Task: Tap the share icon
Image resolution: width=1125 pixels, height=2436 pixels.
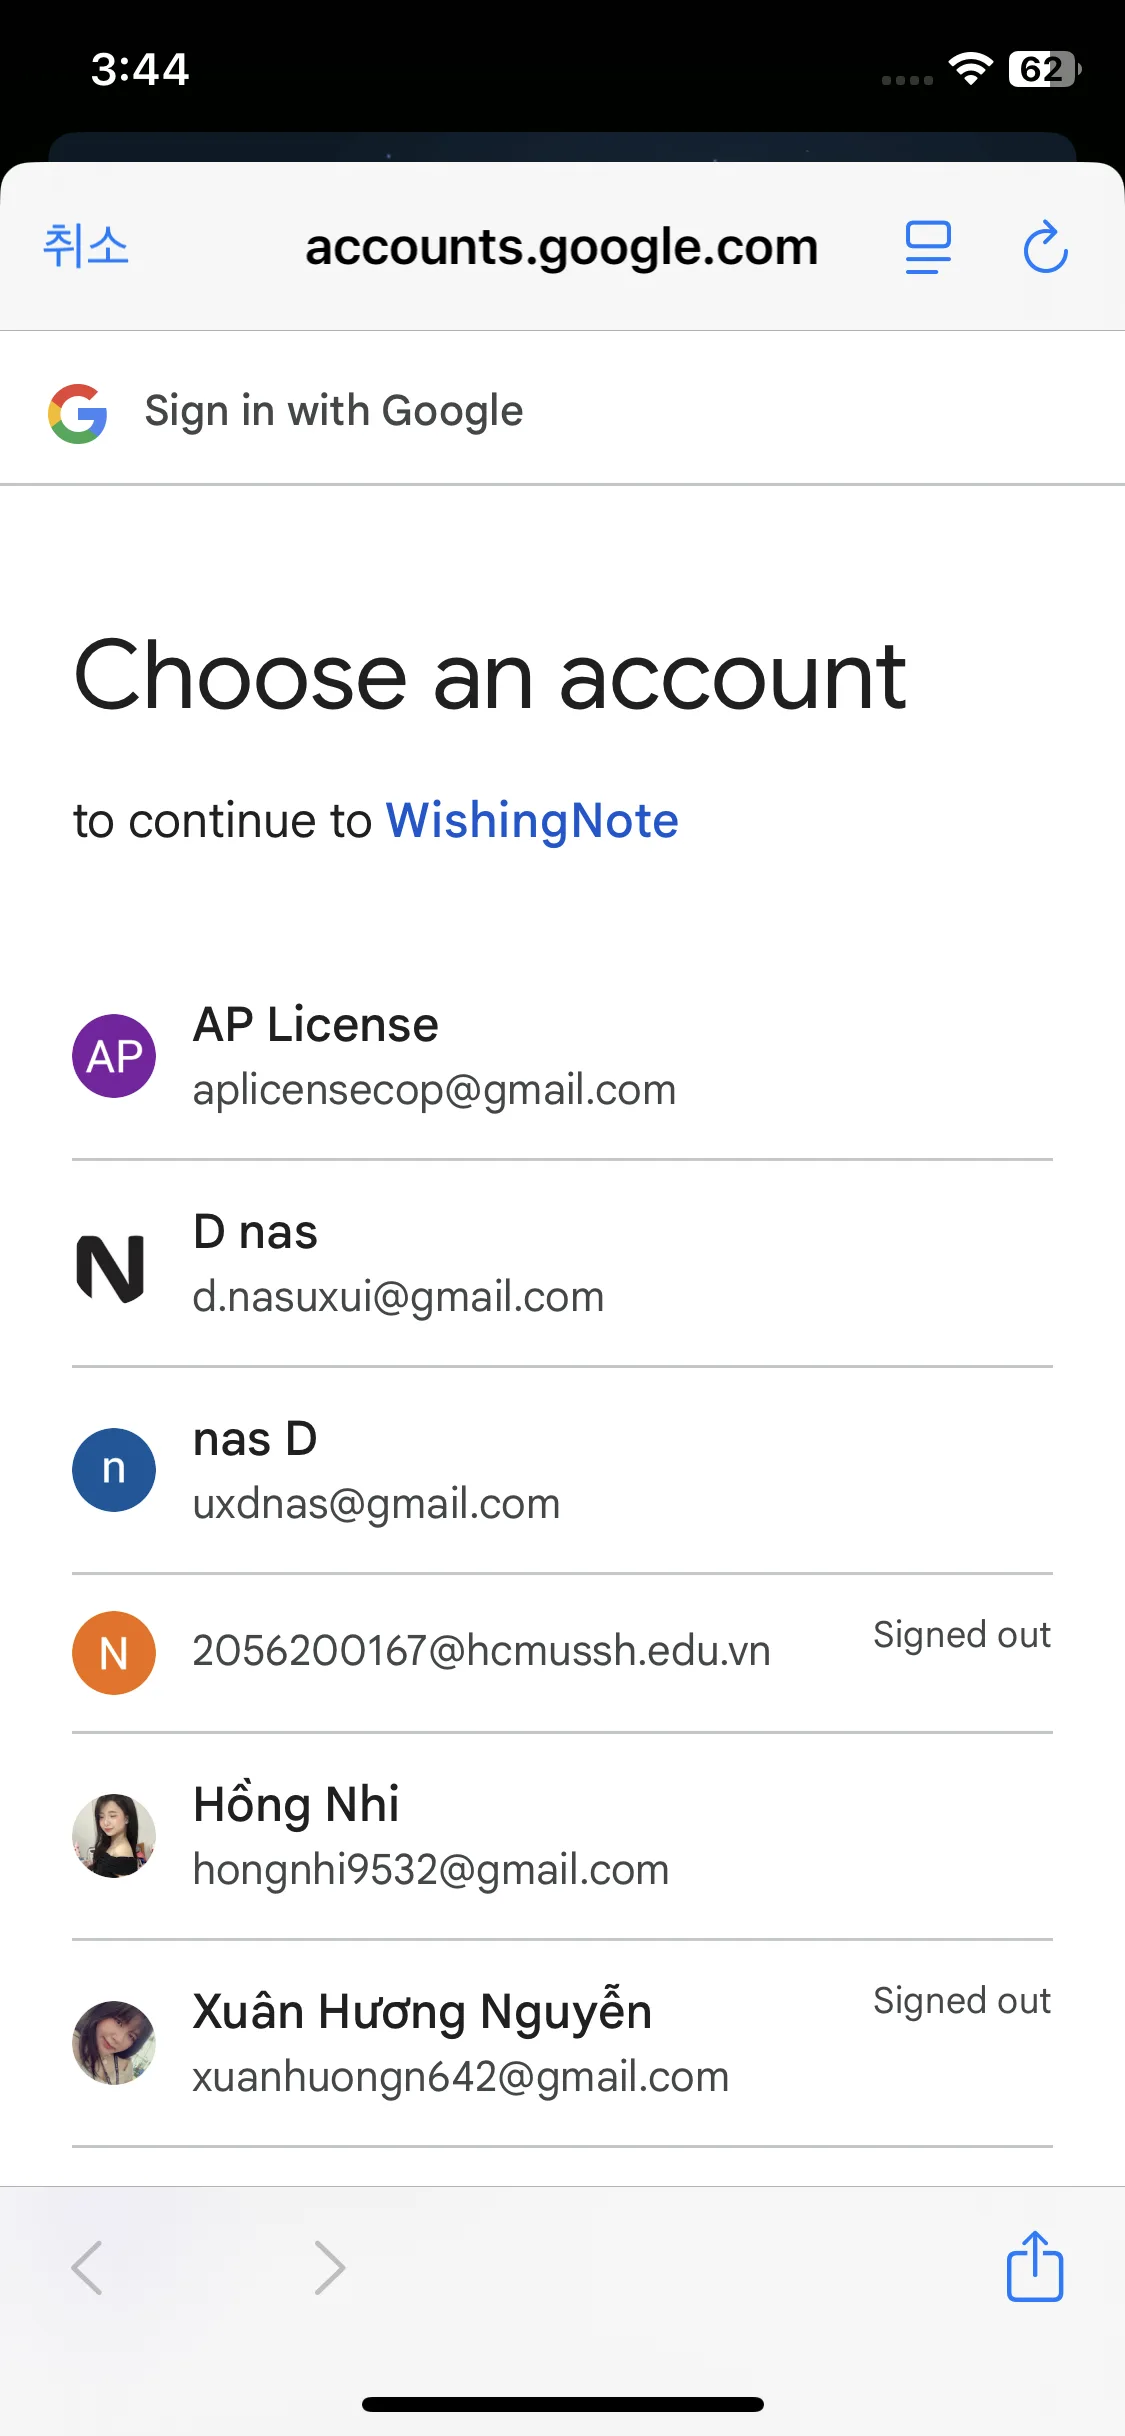Action: (x=1034, y=2266)
